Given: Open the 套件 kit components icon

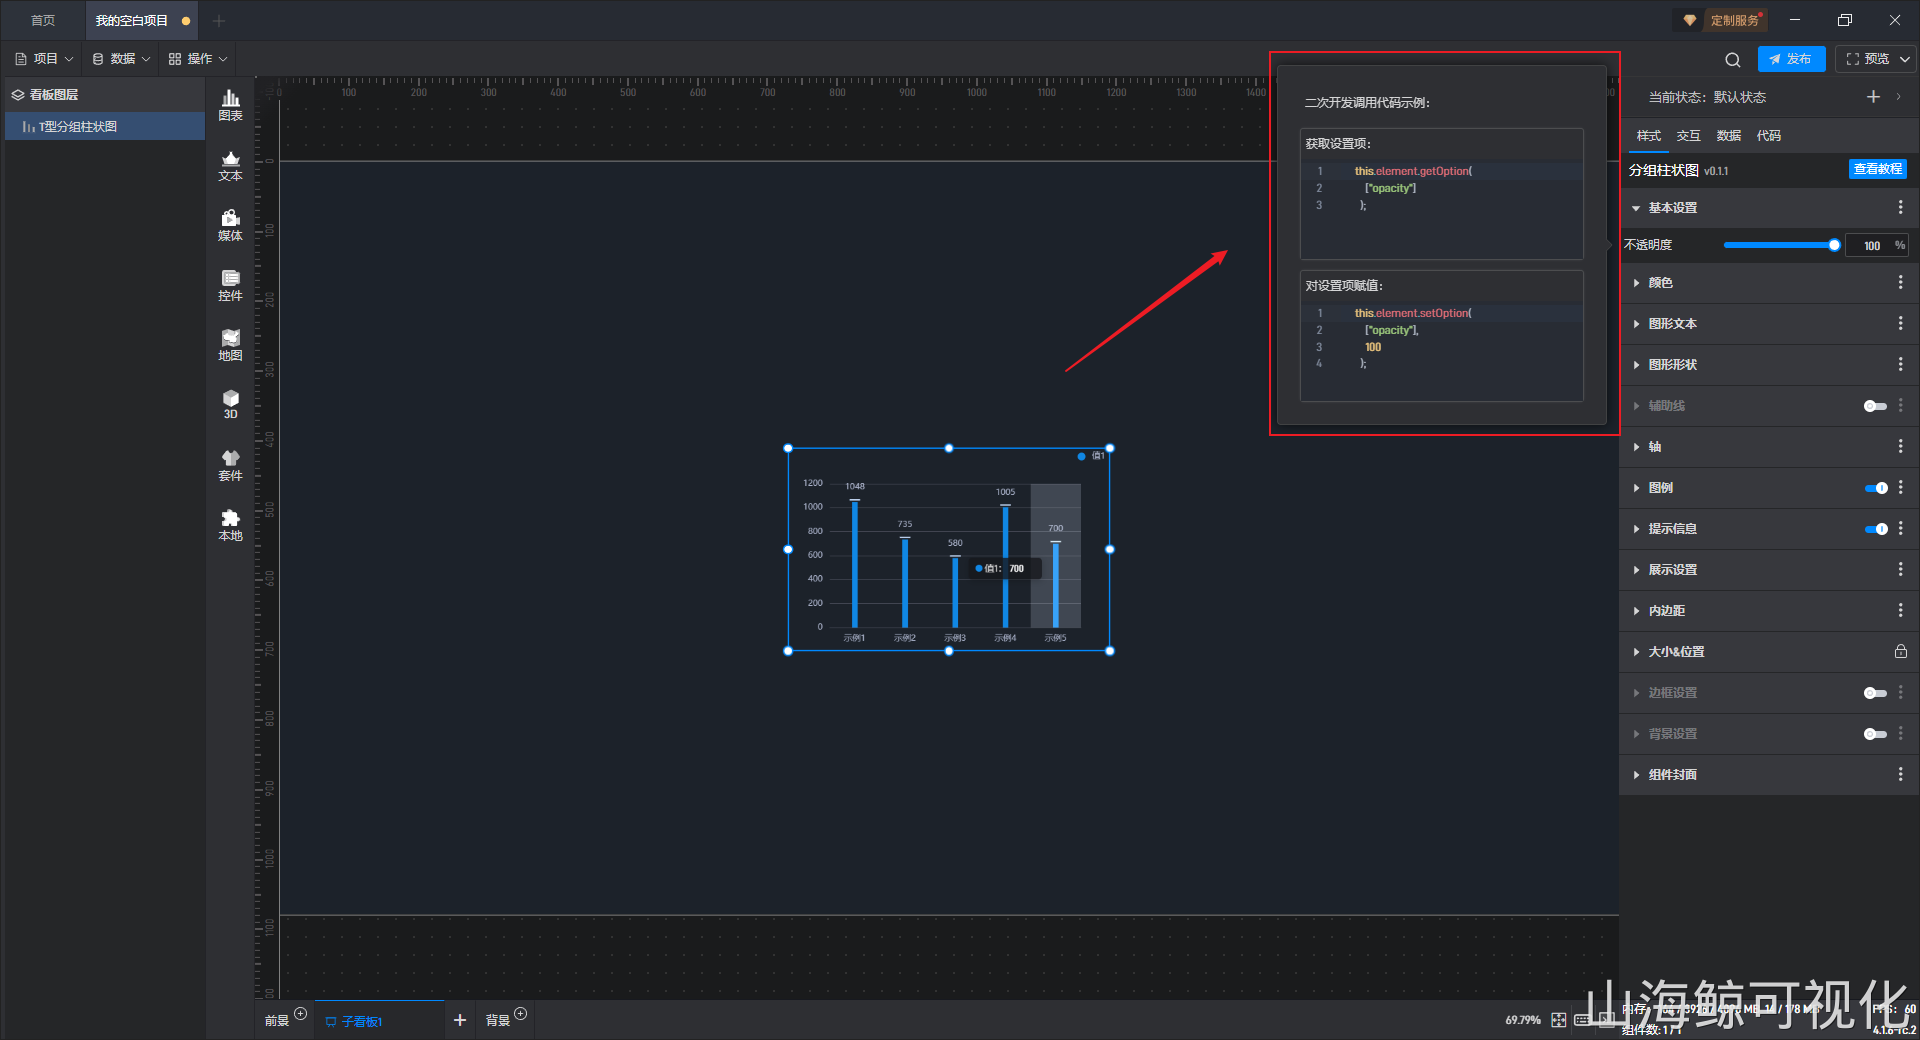Looking at the screenshot, I should (x=230, y=465).
